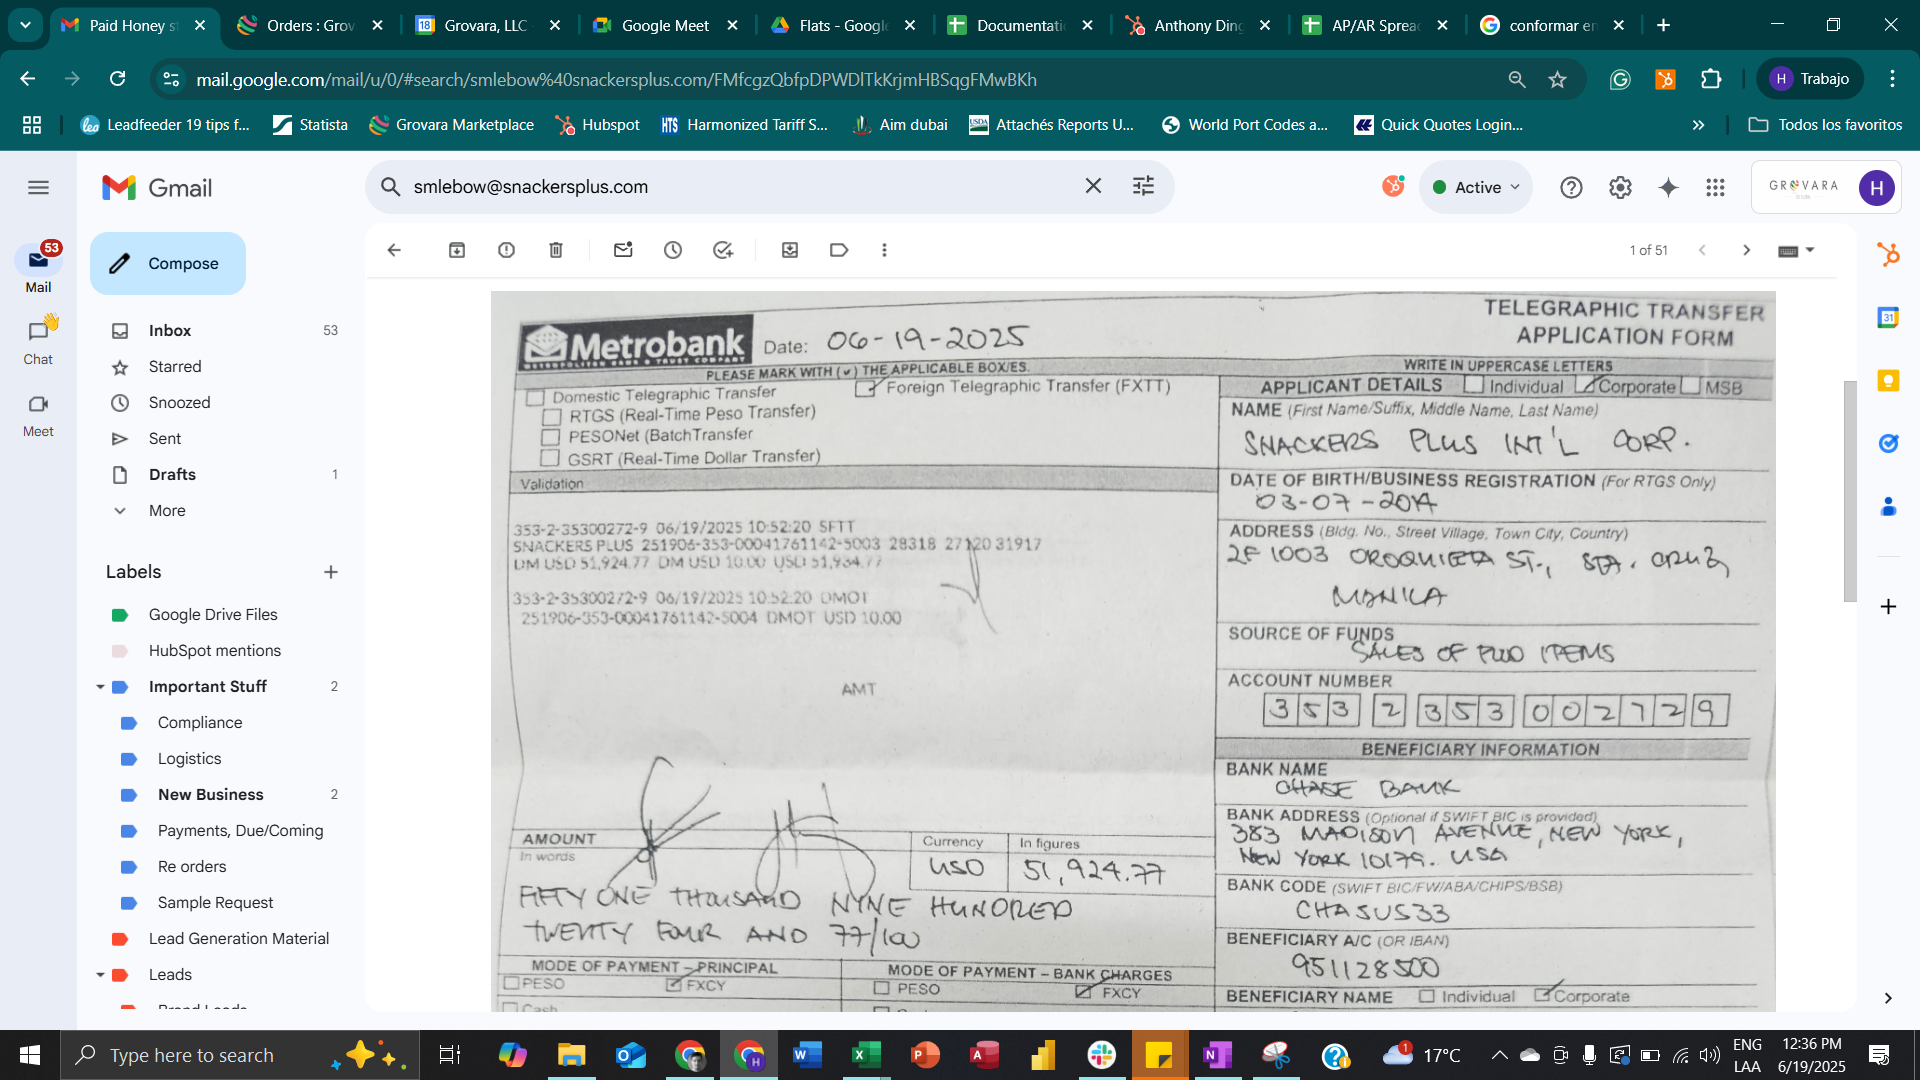Clear the Gmail search query
Viewport: 1920px width, 1080px height.
point(1093,186)
